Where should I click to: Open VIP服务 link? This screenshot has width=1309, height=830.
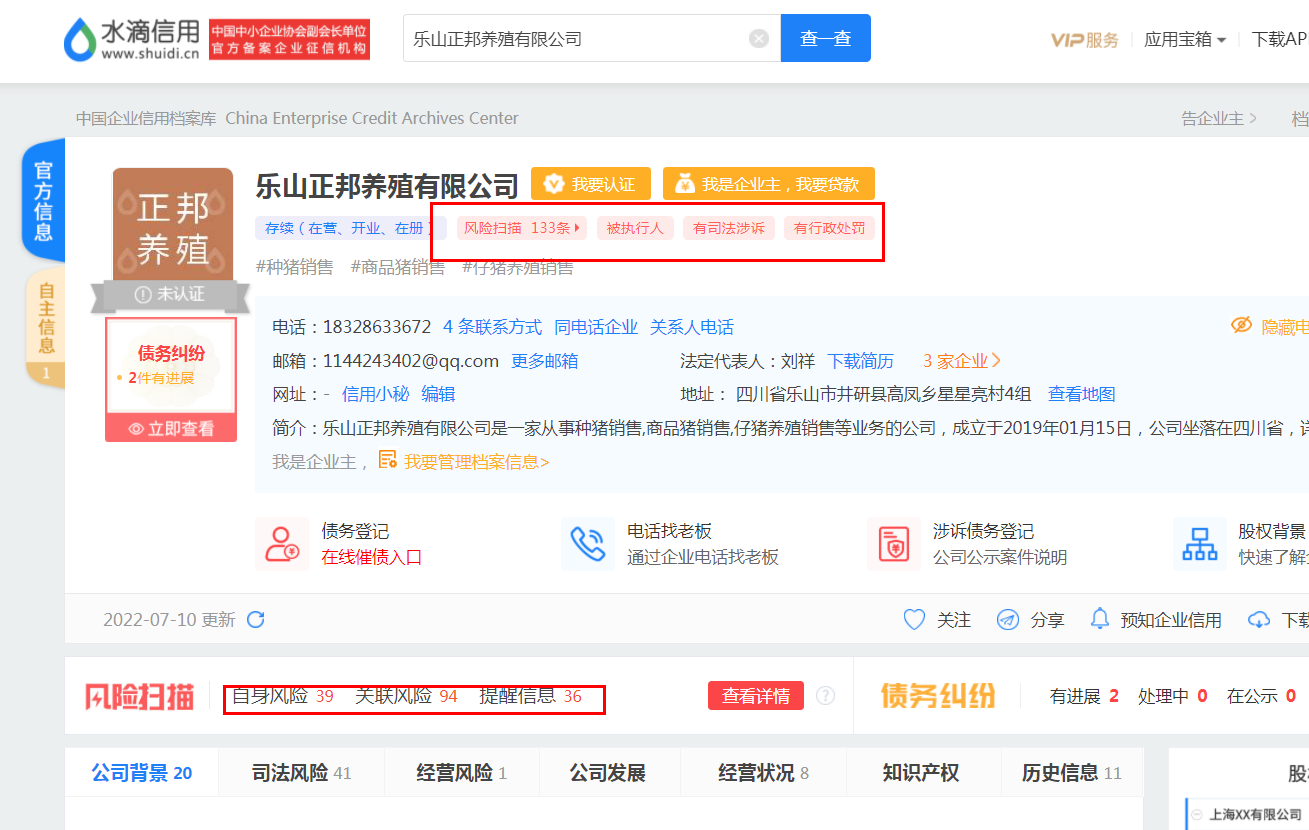point(1085,40)
